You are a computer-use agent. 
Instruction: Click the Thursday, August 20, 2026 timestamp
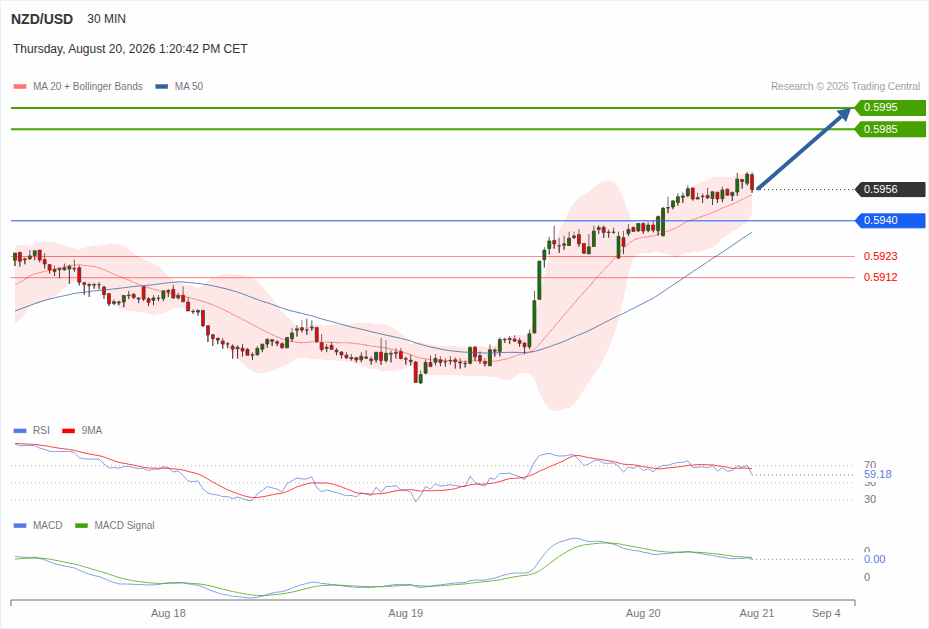click(x=130, y=49)
